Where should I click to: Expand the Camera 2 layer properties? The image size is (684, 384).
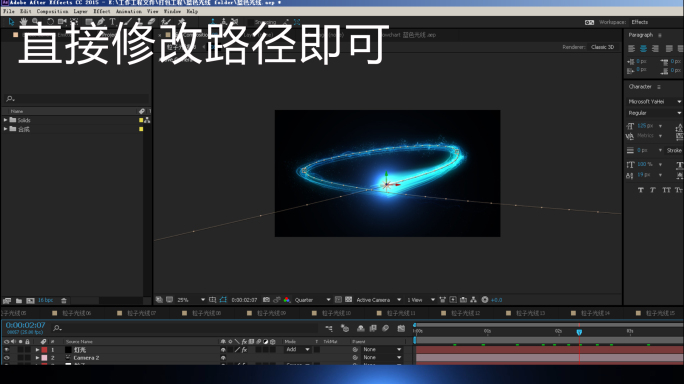coord(37,358)
